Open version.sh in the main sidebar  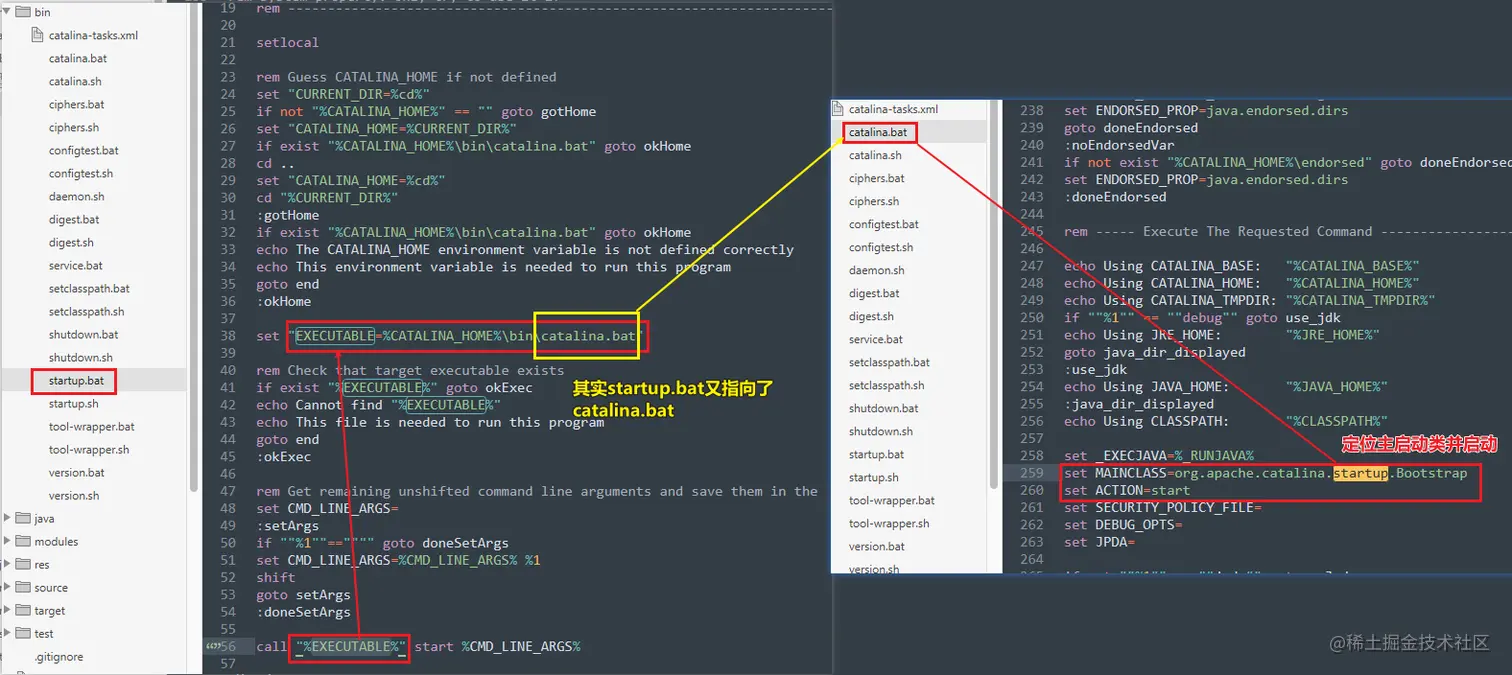coord(74,496)
